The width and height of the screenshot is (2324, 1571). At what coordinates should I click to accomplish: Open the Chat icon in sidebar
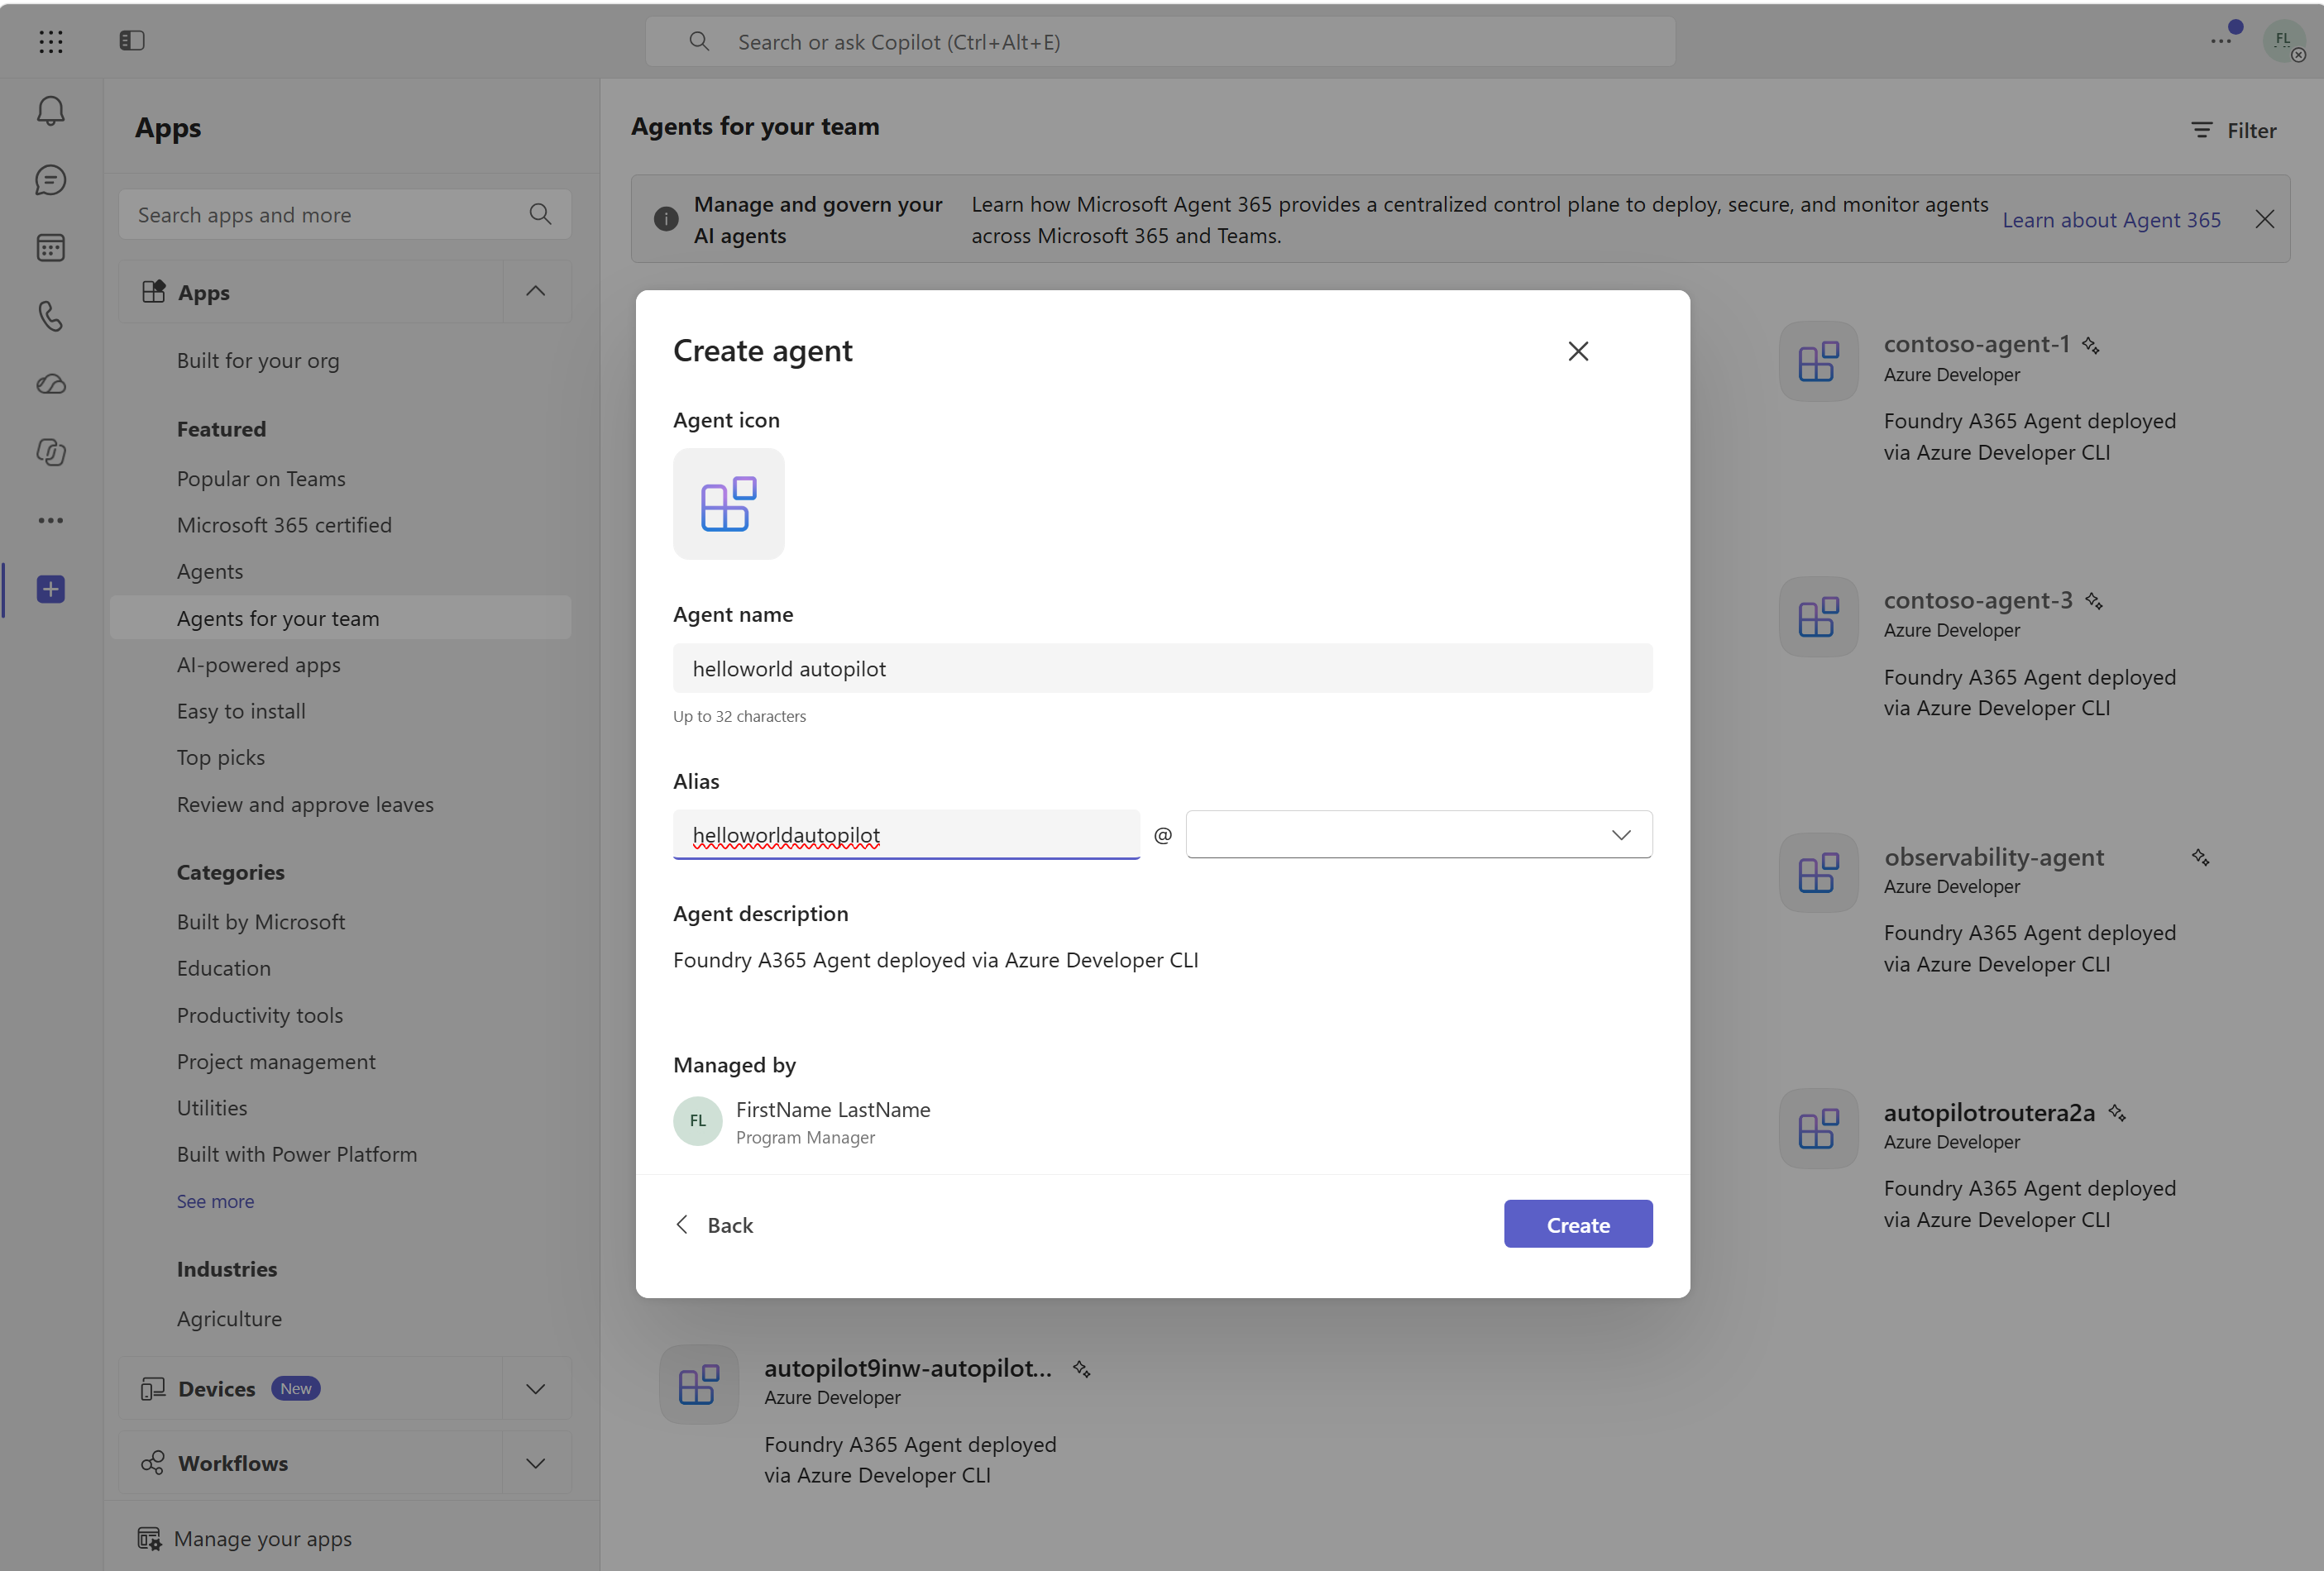51,180
